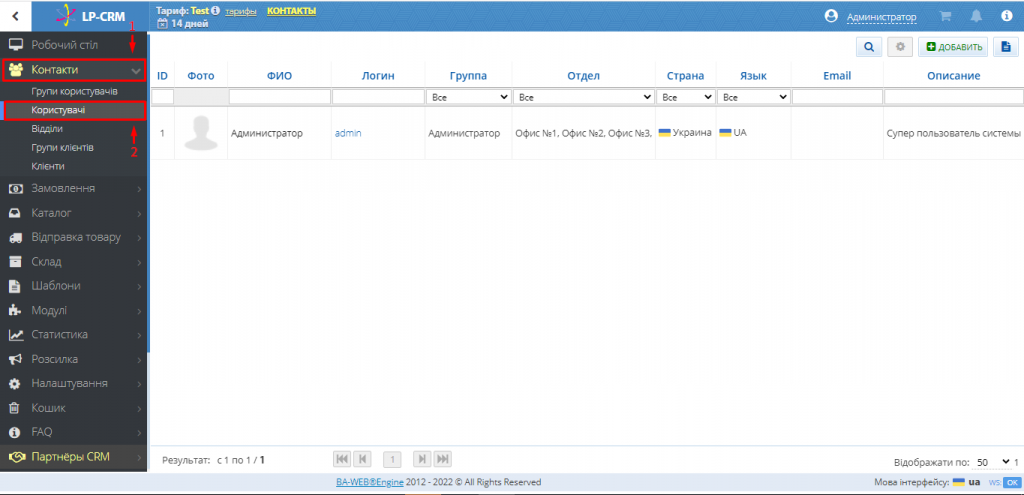Image resolution: width=1024 pixels, height=495 pixels.
Task: Expand the Кошик menu section
Action: (x=74, y=408)
